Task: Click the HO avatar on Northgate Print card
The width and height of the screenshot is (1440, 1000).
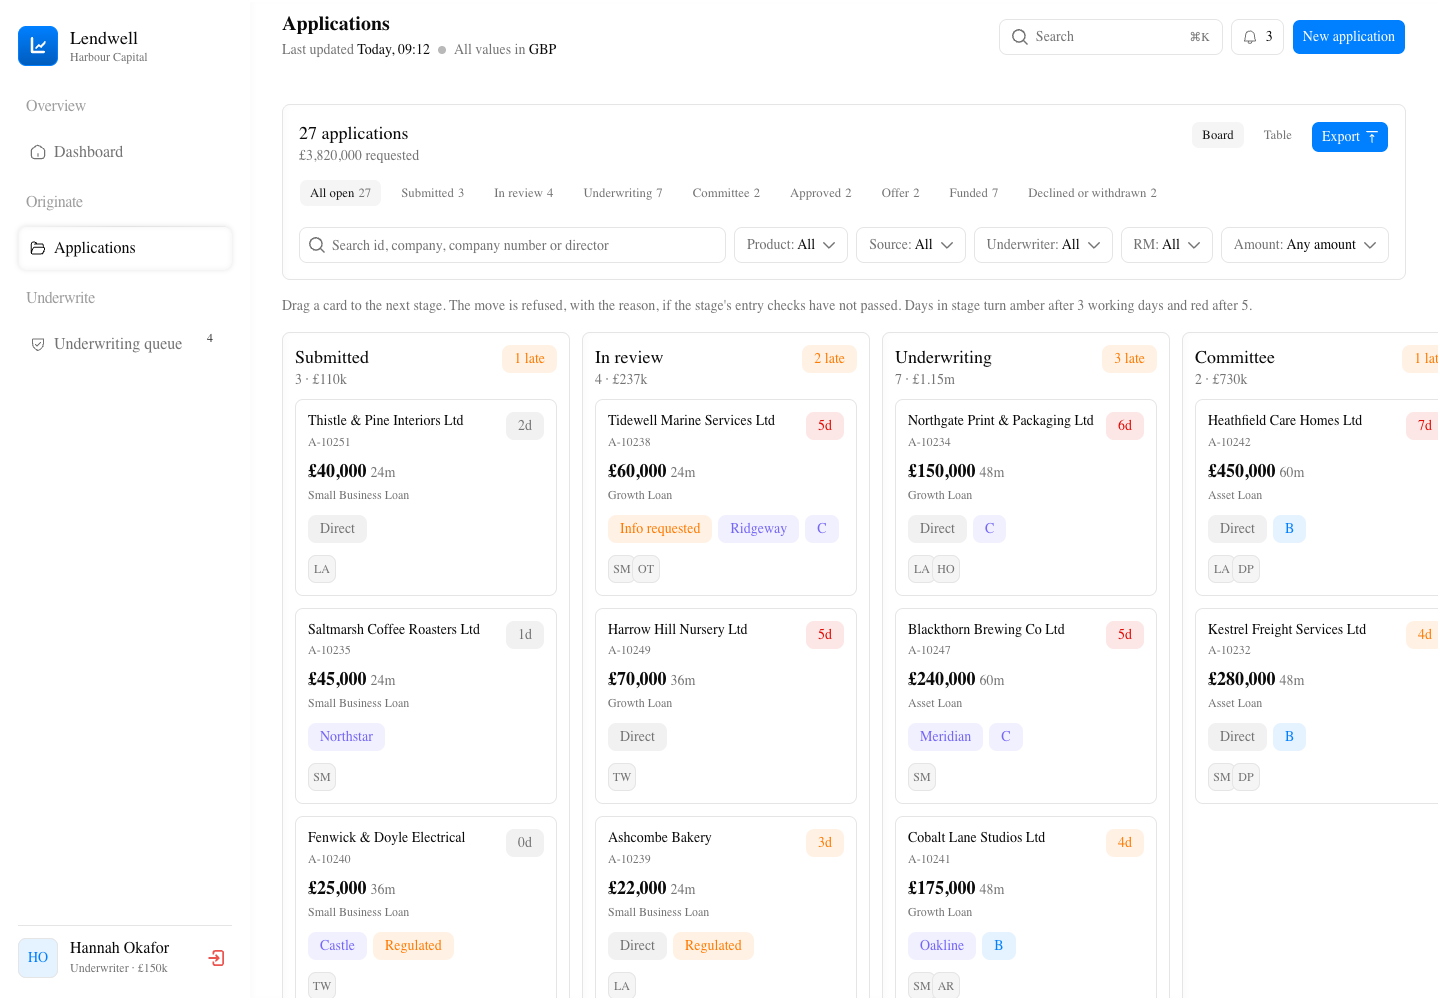Action: 946,569
